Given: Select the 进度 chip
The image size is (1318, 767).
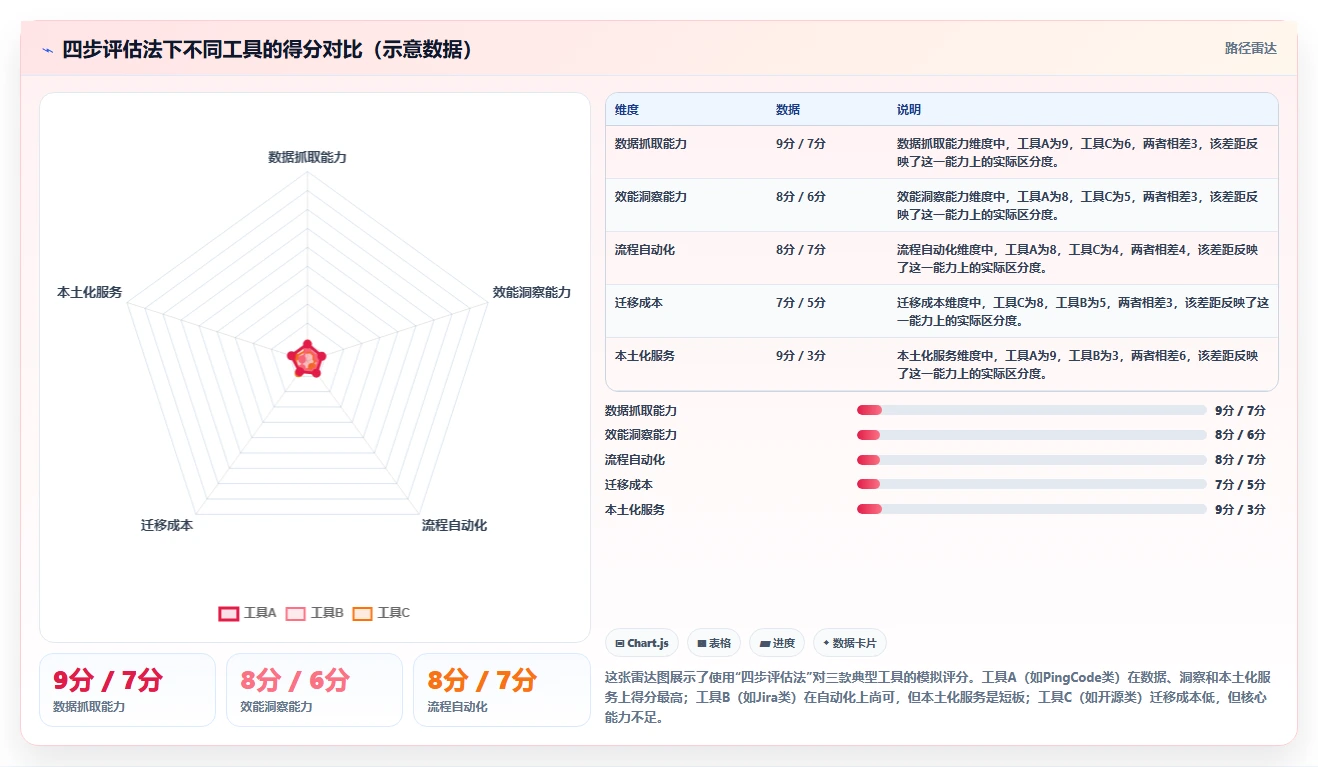Looking at the screenshot, I should (x=777, y=643).
